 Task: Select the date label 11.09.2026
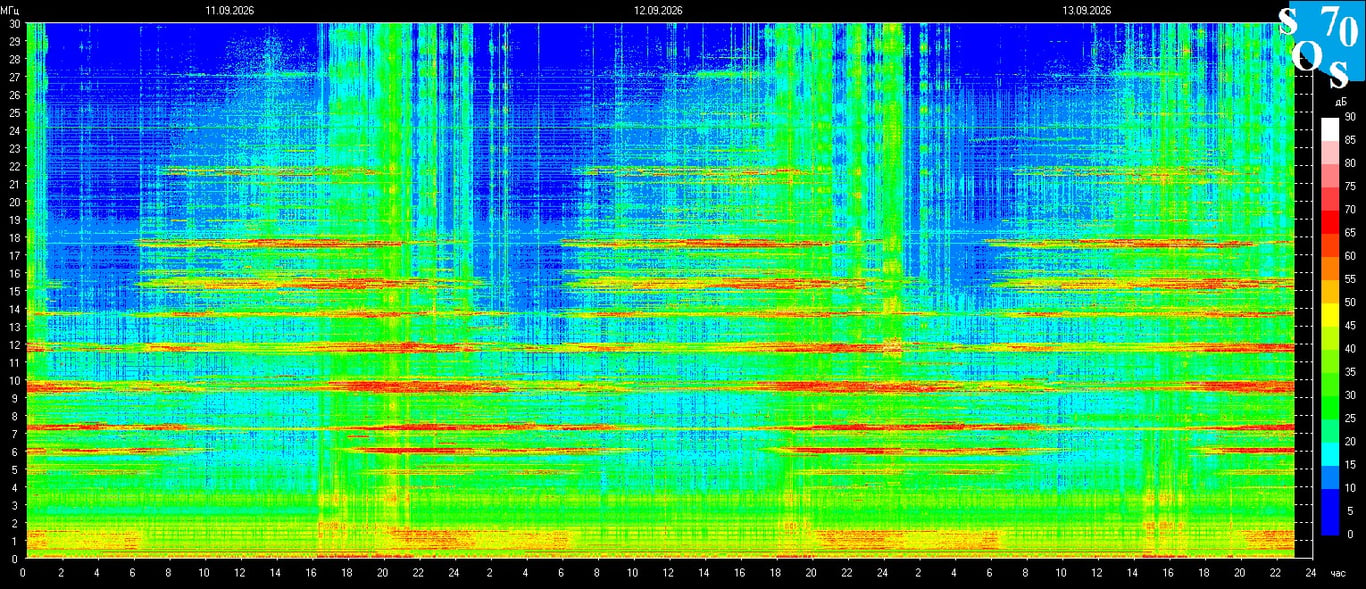(x=230, y=10)
